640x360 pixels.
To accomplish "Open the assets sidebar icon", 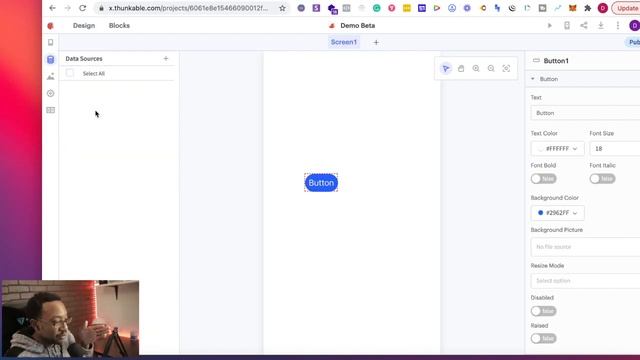I will point(51,76).
